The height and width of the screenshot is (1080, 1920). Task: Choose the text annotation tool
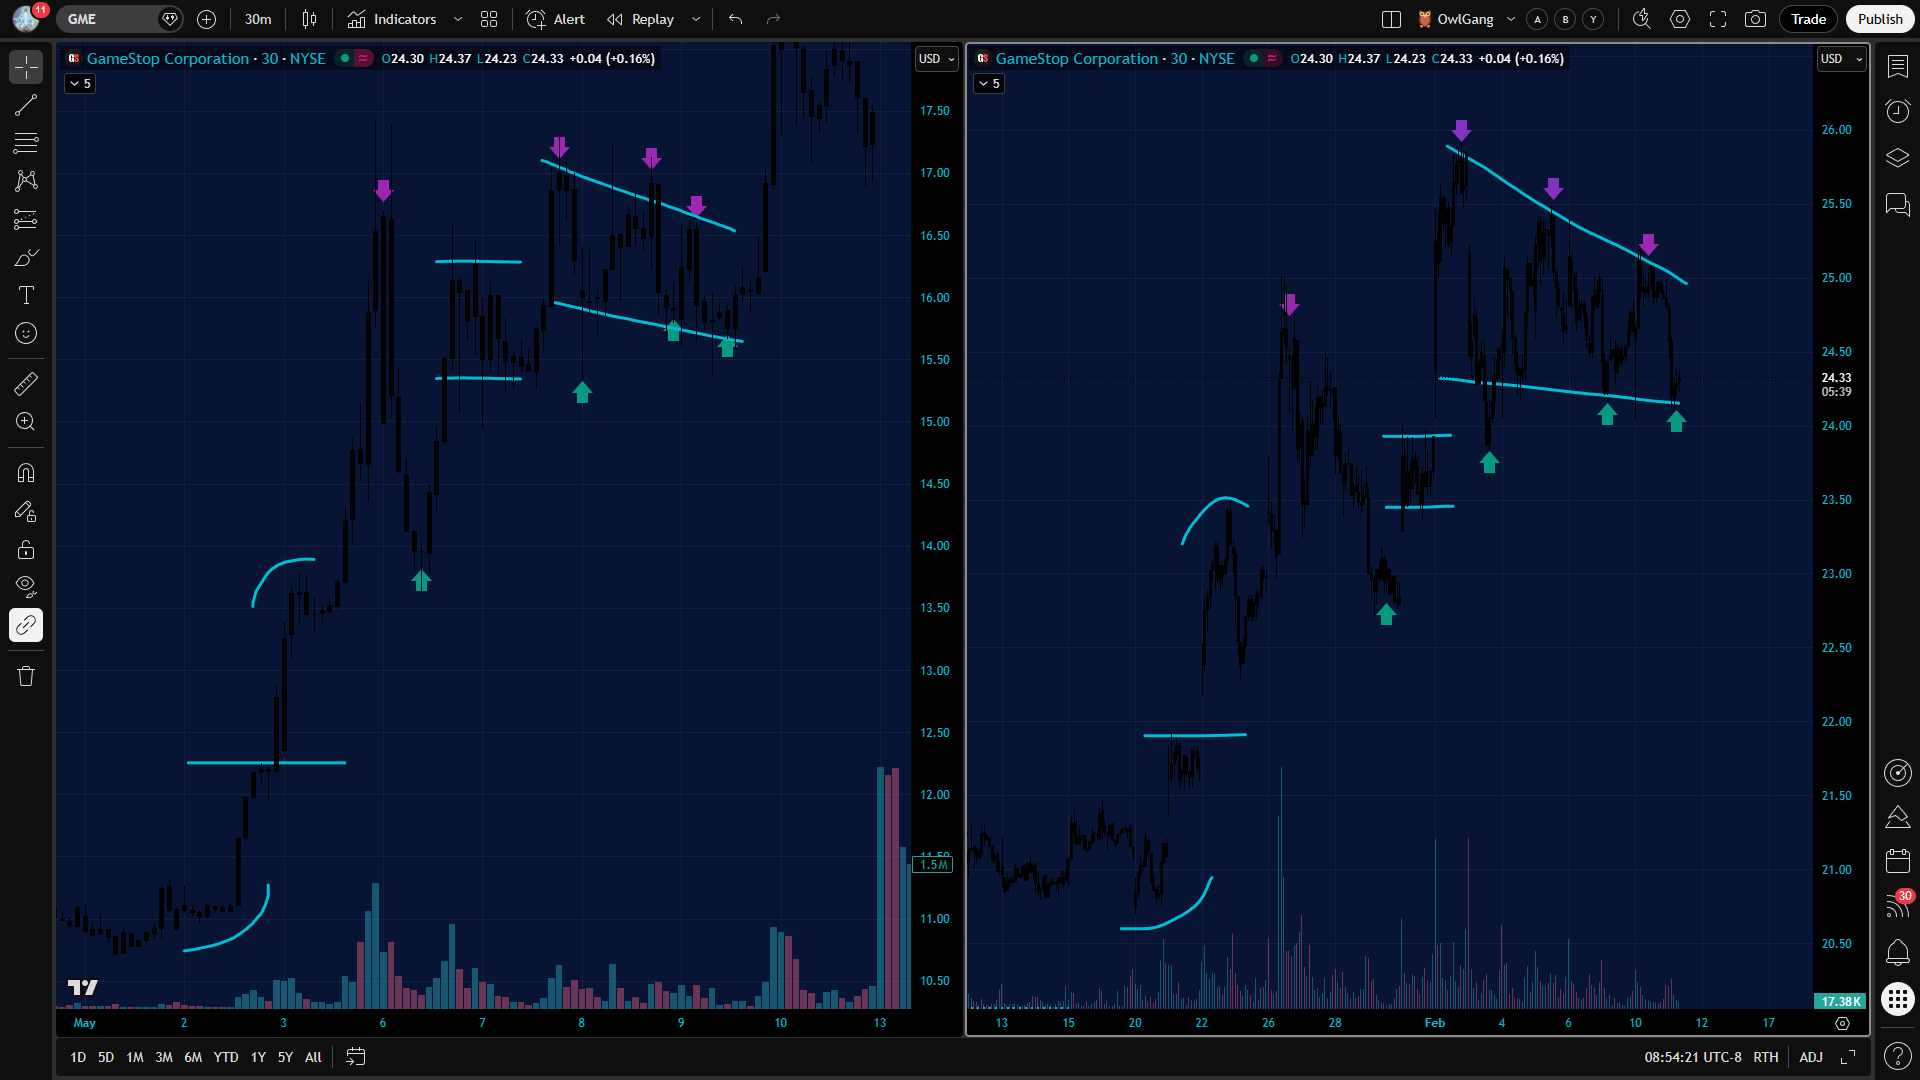[x=26, y=295]
